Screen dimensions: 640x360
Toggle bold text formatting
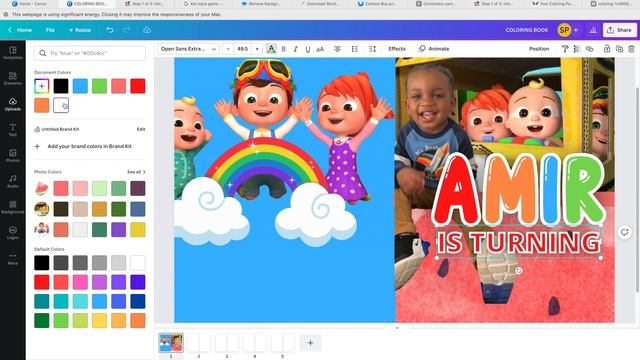point(284,49)
